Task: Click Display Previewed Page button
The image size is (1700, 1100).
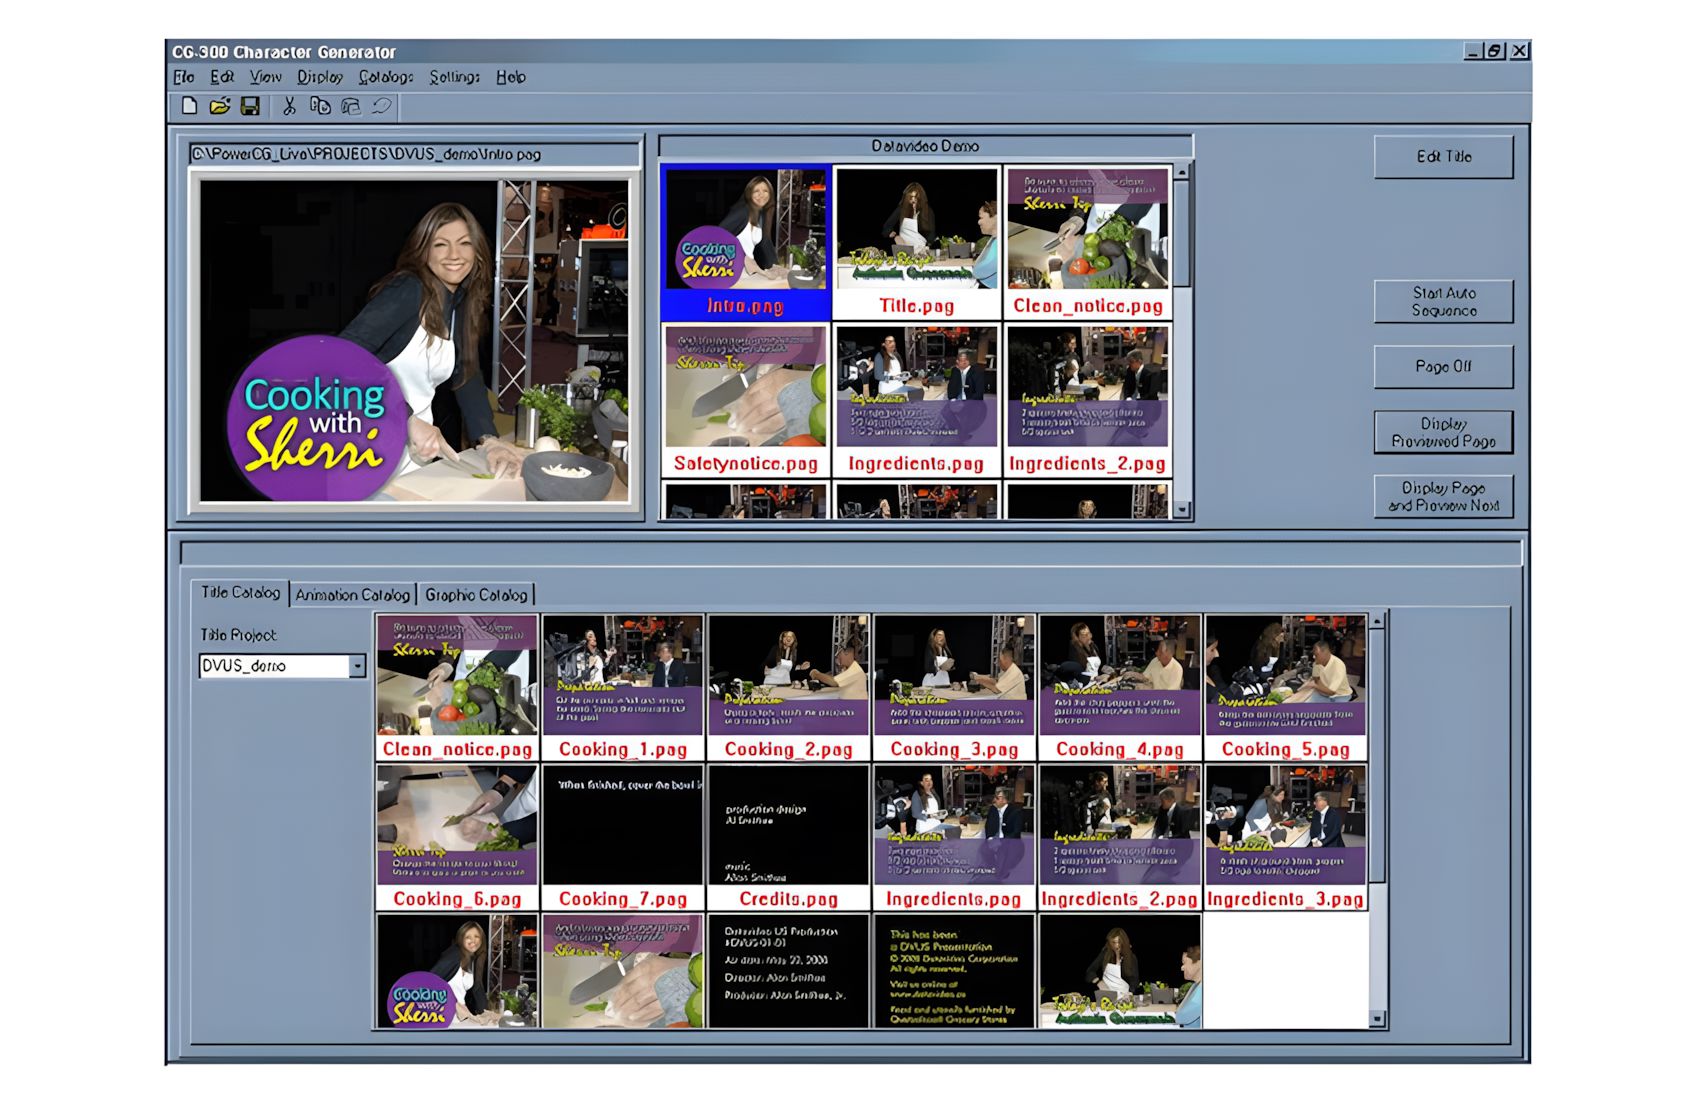Action: (x=1444, y=432)
